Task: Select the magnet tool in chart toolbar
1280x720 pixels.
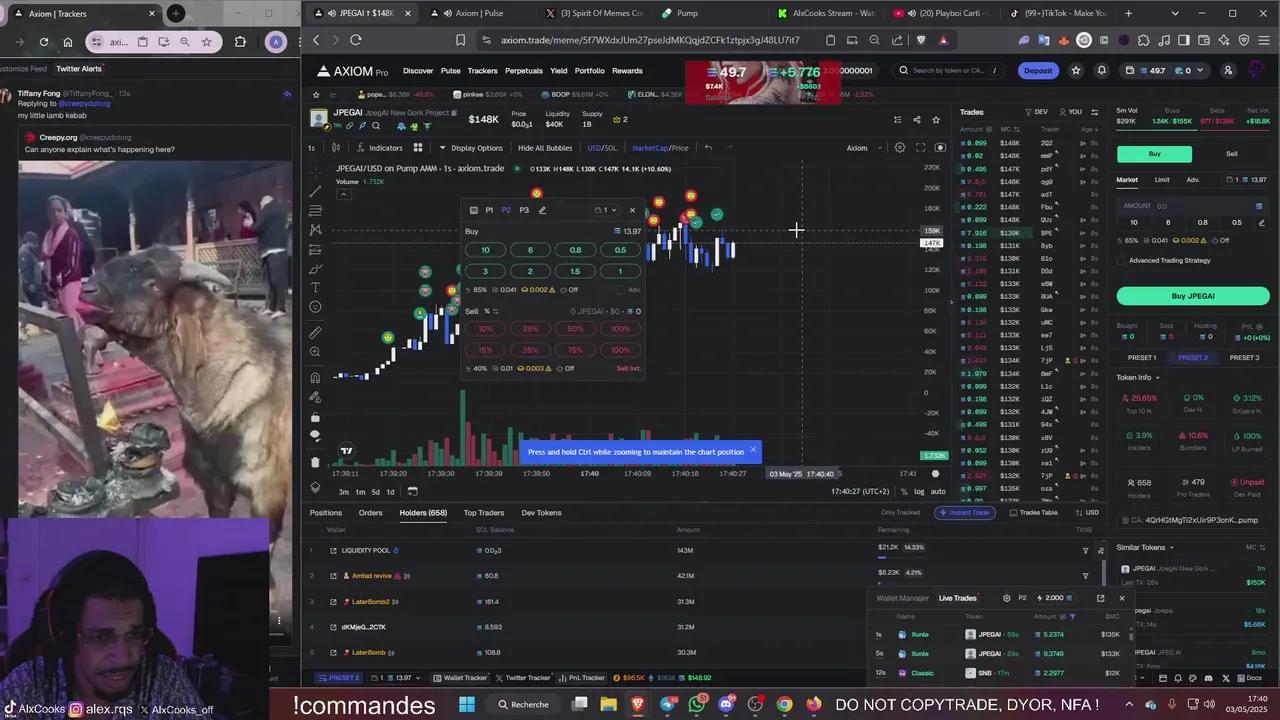Action: [x=316, y=377]
